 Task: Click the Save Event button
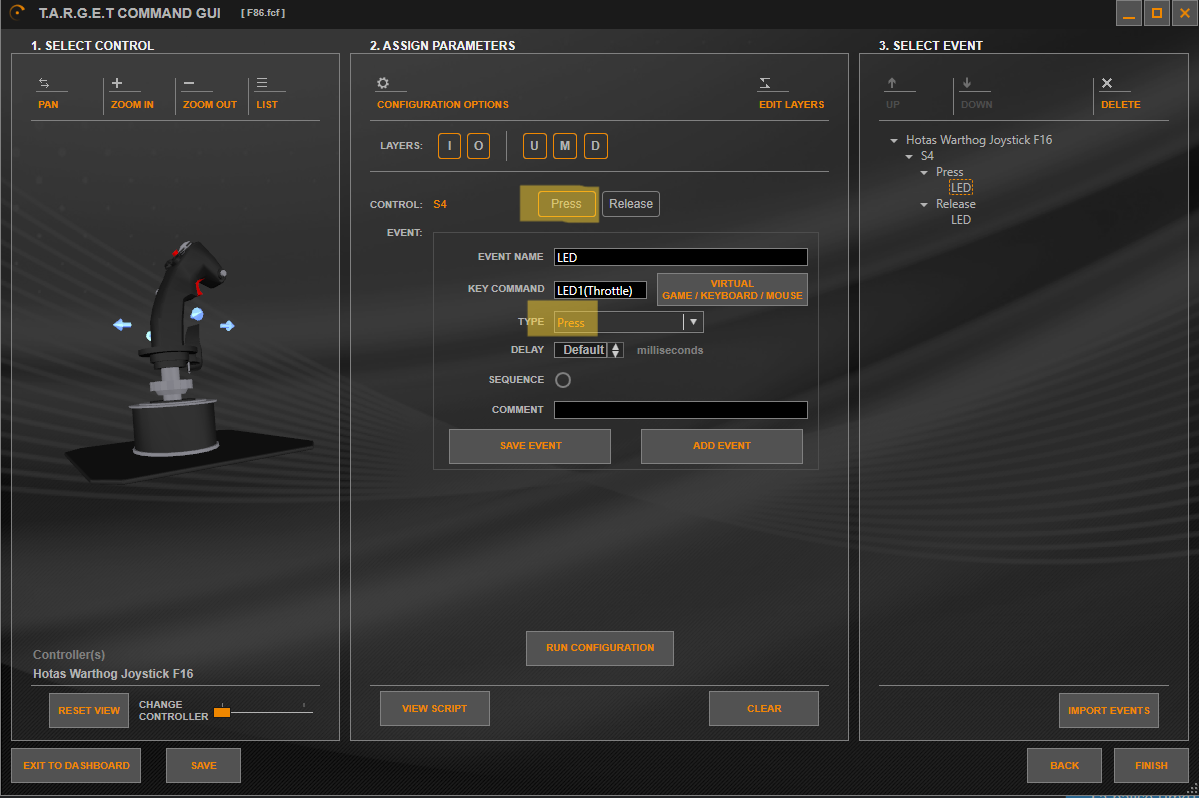pyautogui.click(x=530, y=446)
